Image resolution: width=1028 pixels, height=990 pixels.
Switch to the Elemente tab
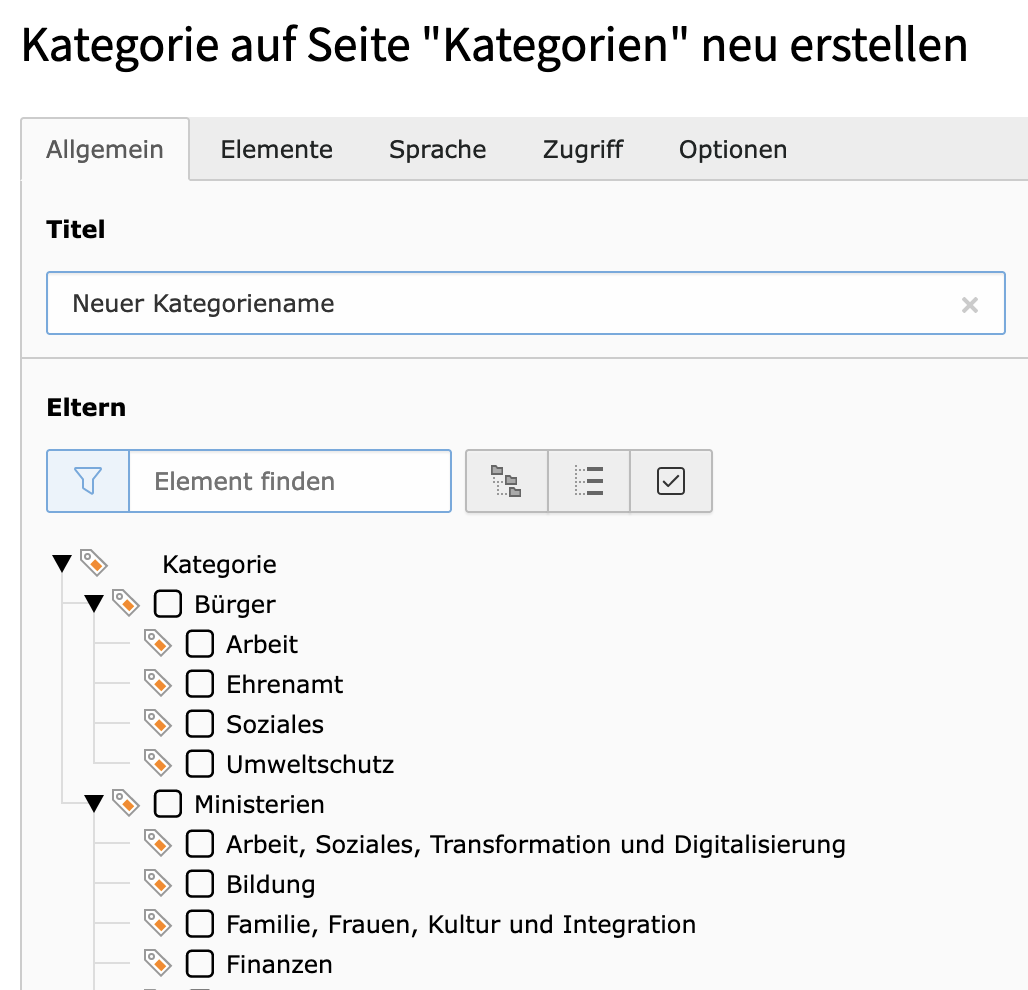click(x=276, y=149)
